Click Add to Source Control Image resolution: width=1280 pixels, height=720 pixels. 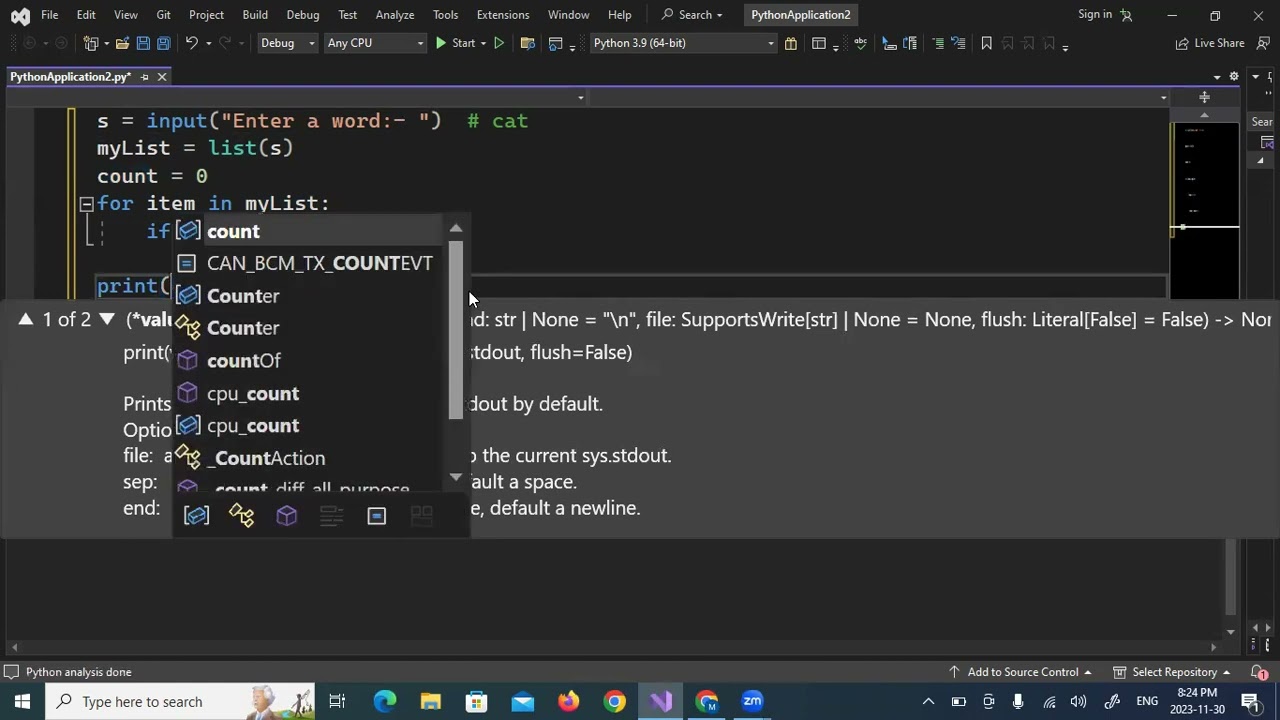[x=1022, y=672]
